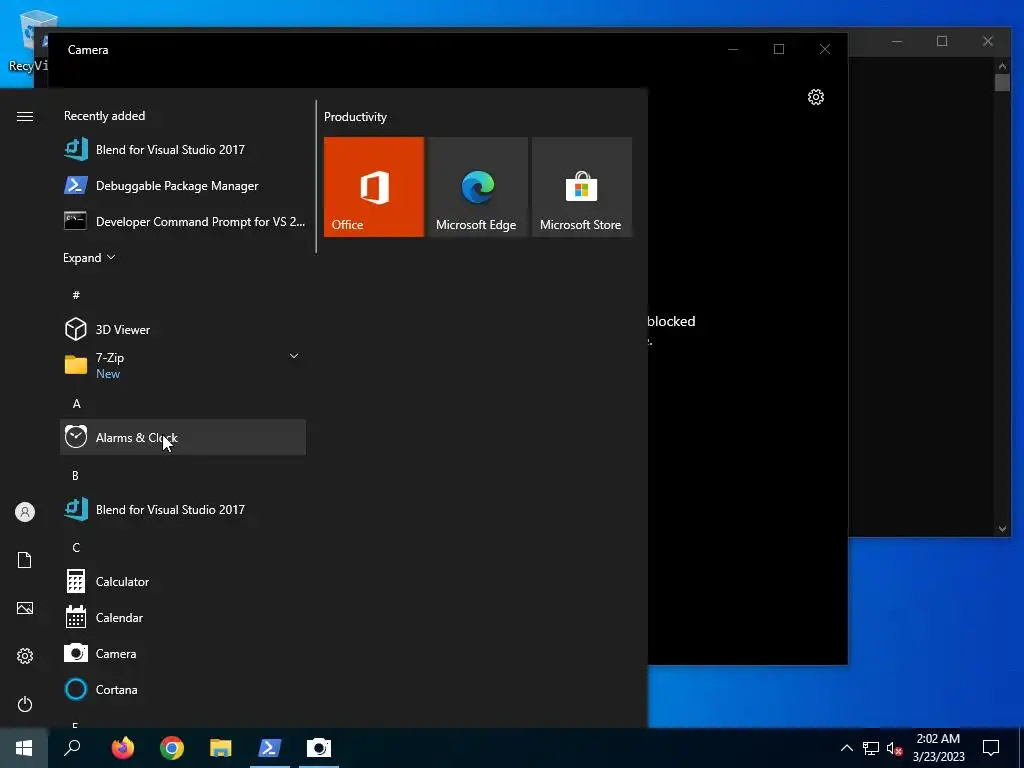Click the Office tile
The width and height of the screenshot is (1024, 768).
pos(374,187)
